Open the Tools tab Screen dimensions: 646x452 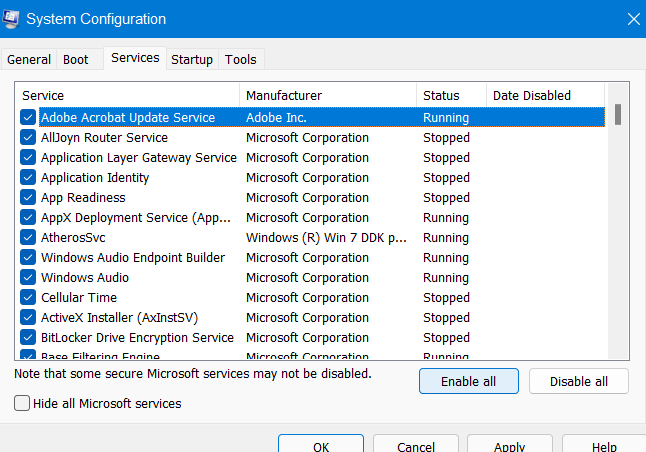click(x=240, y=60)
